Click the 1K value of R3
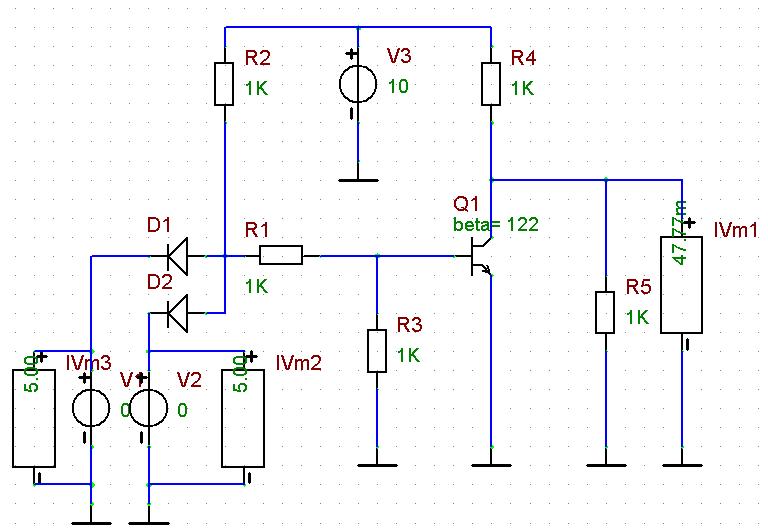This screenshot has width=768, height=528. coord(408,356)
